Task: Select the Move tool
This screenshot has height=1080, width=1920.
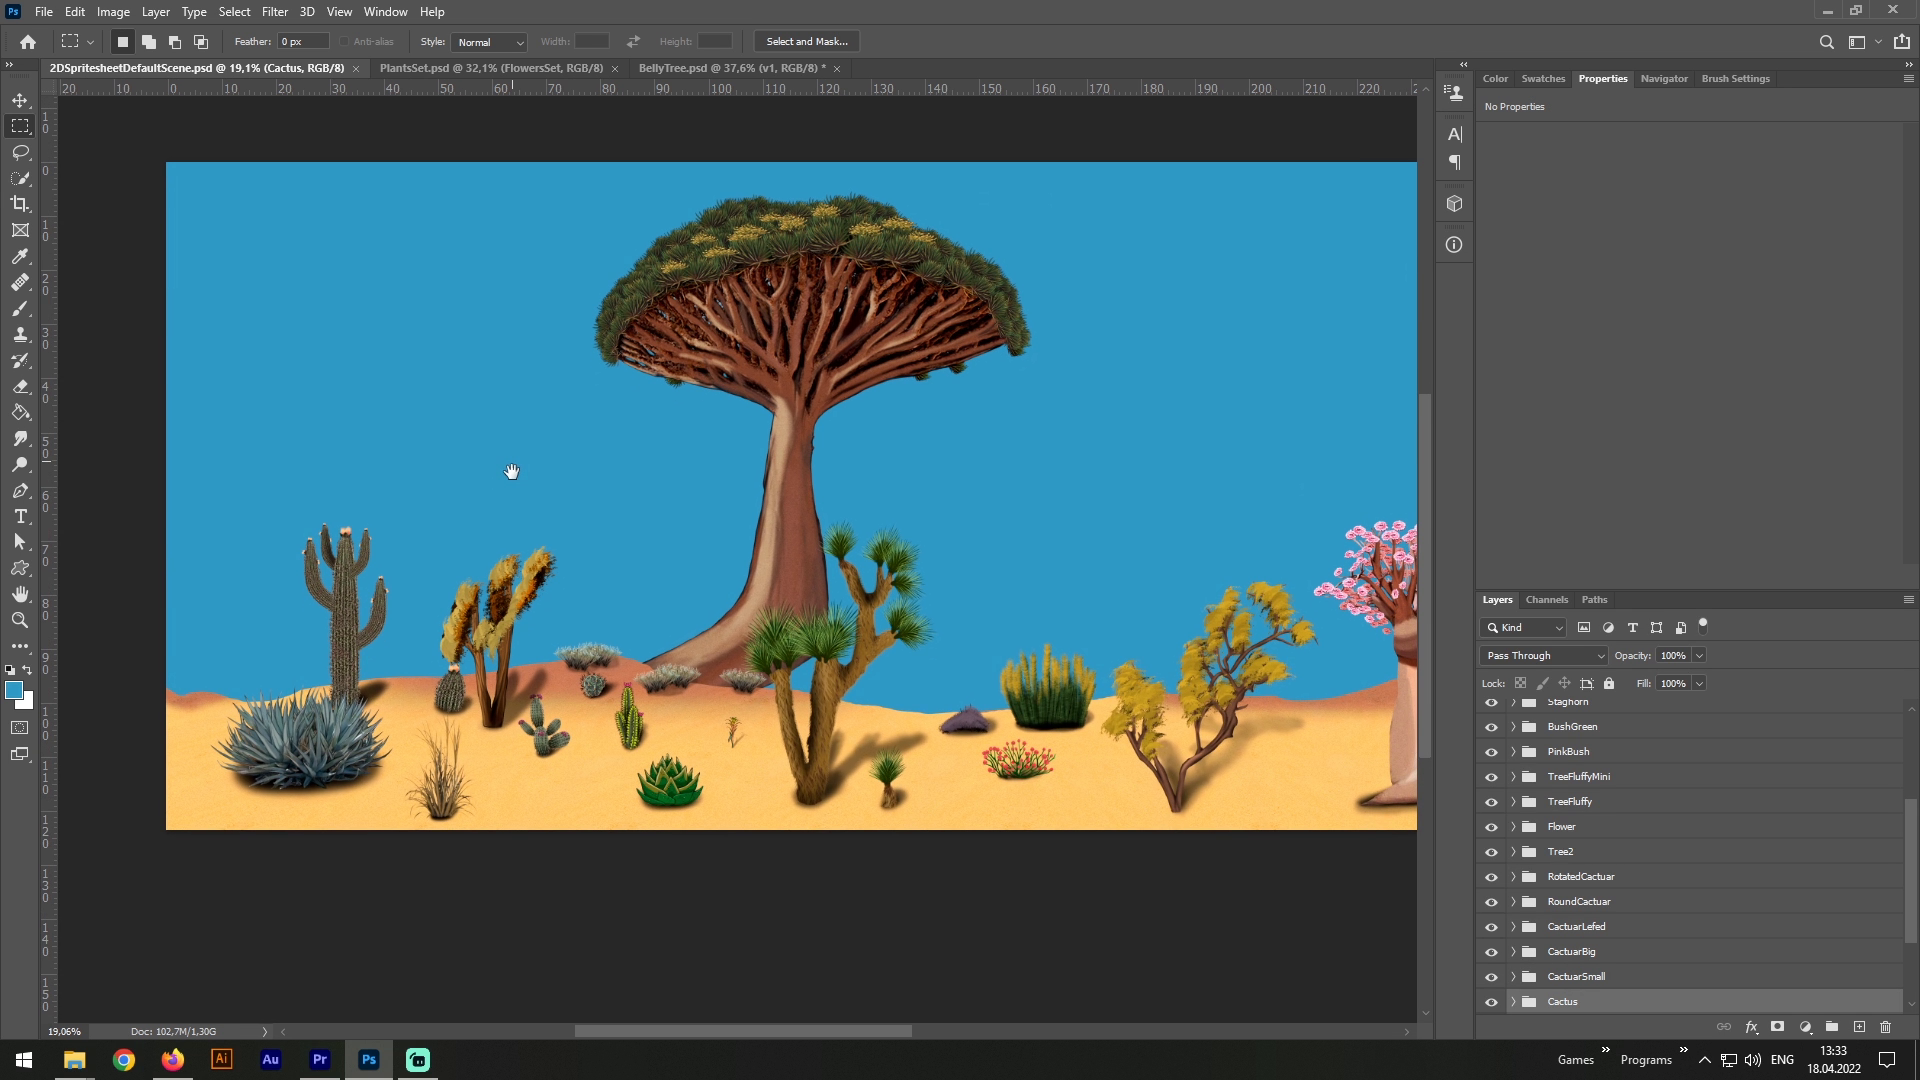Action: click(x=20, y=100)
